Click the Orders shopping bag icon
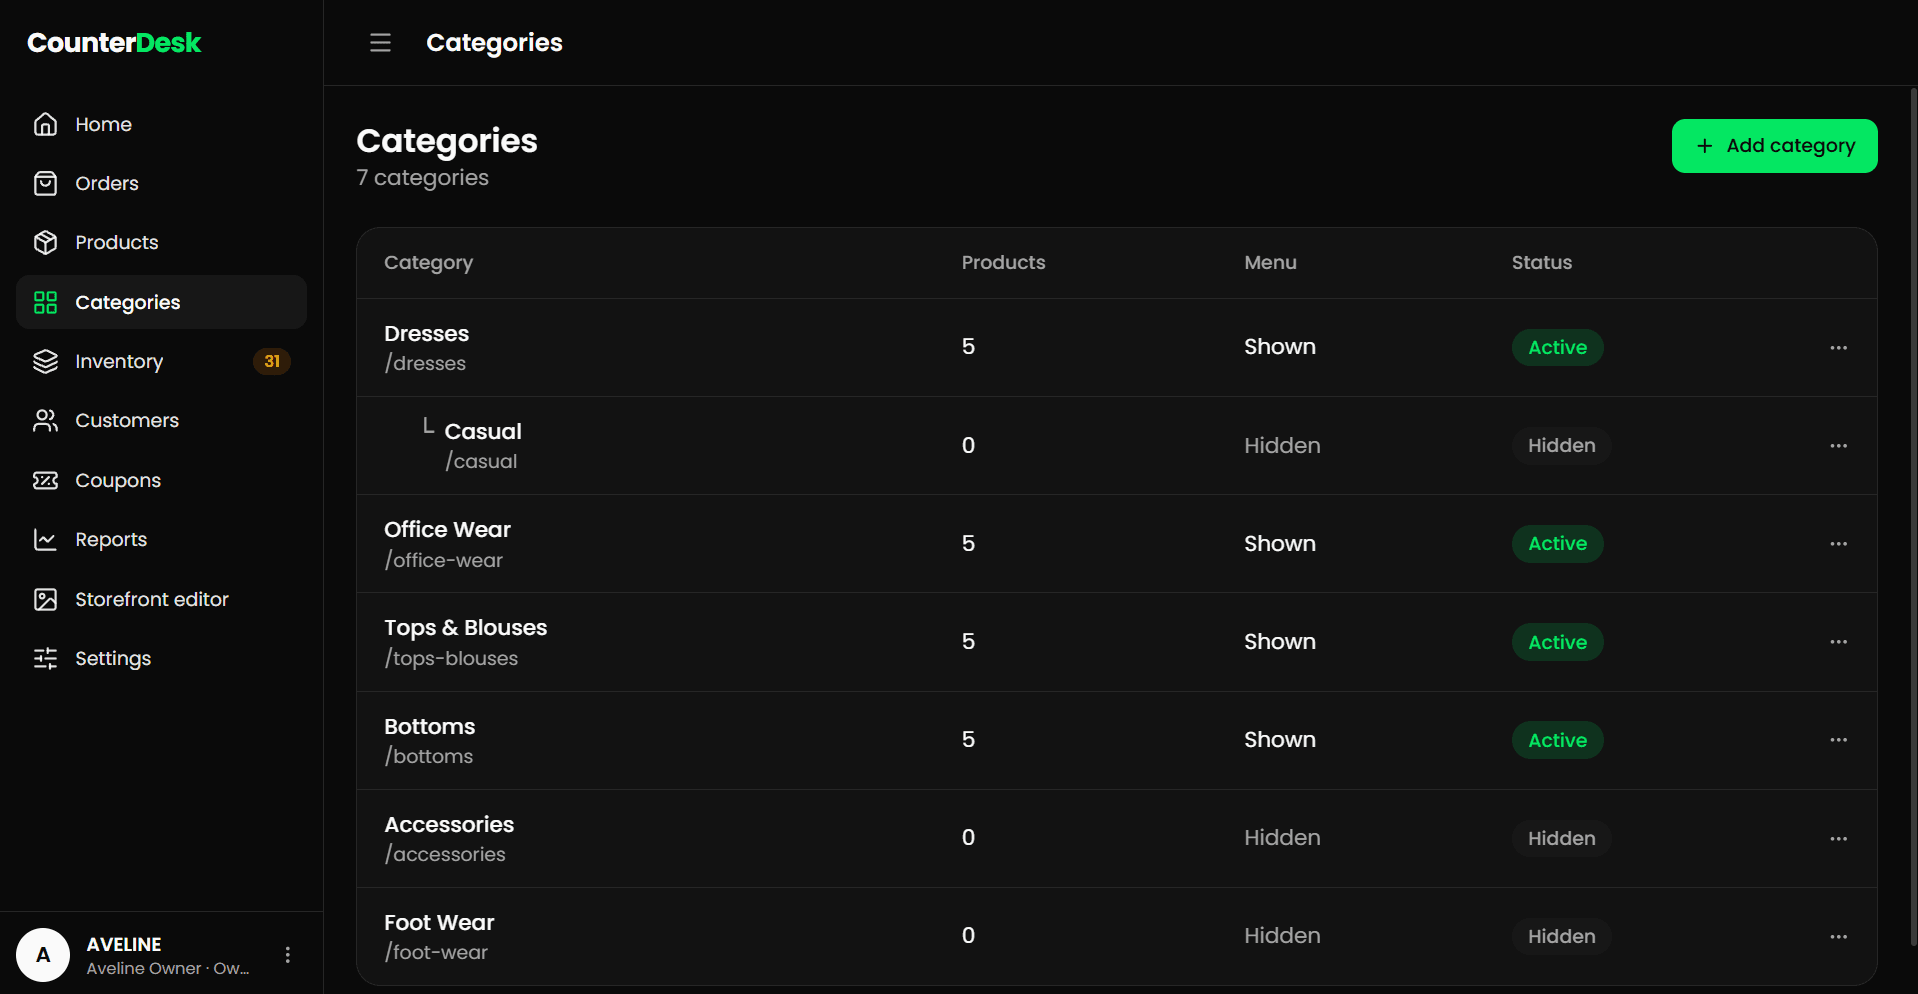Viewport: 1918px width, 994px height. click(x=45, y=183)
